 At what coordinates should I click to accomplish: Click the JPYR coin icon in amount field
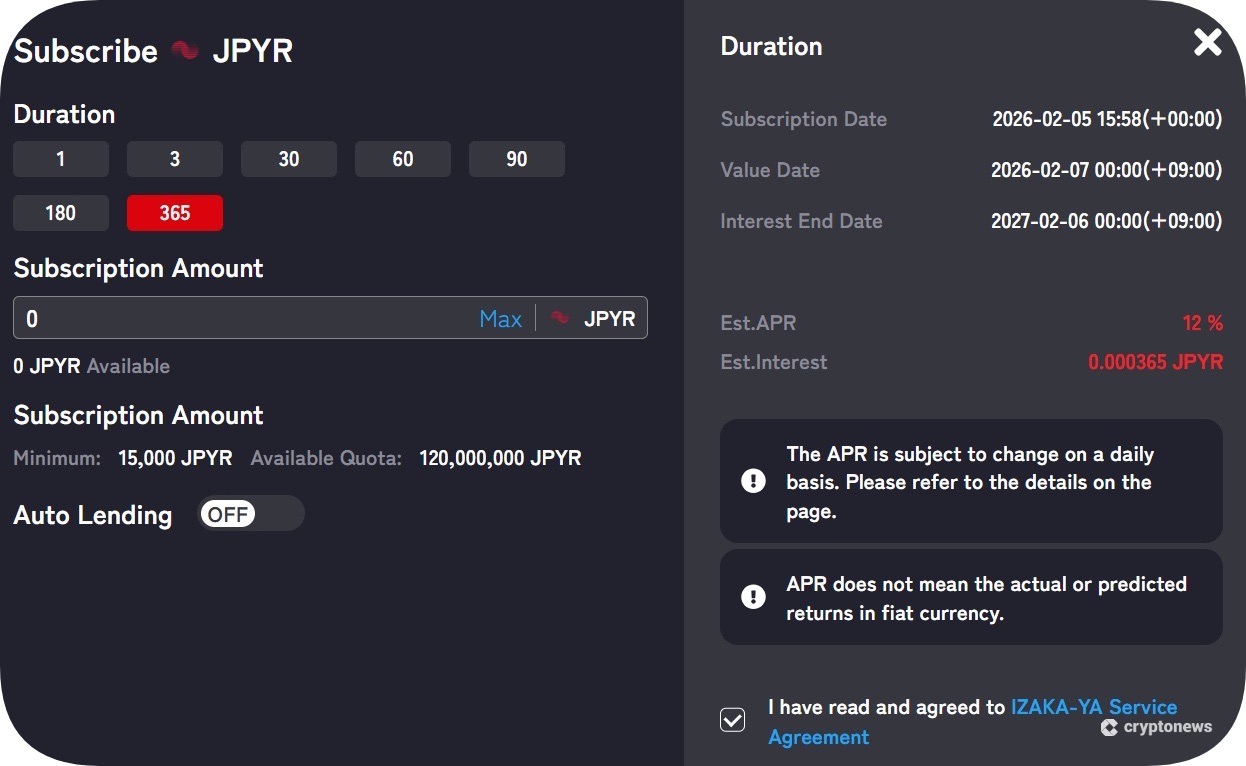tap(561, 318)
